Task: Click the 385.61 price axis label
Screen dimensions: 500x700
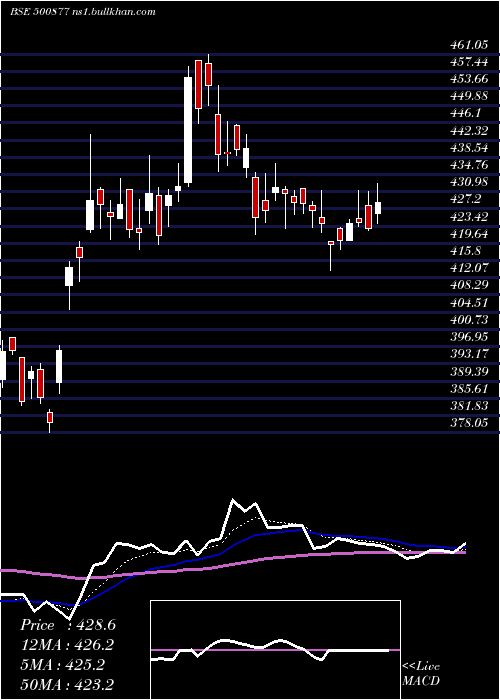Action: click(468, 388)
